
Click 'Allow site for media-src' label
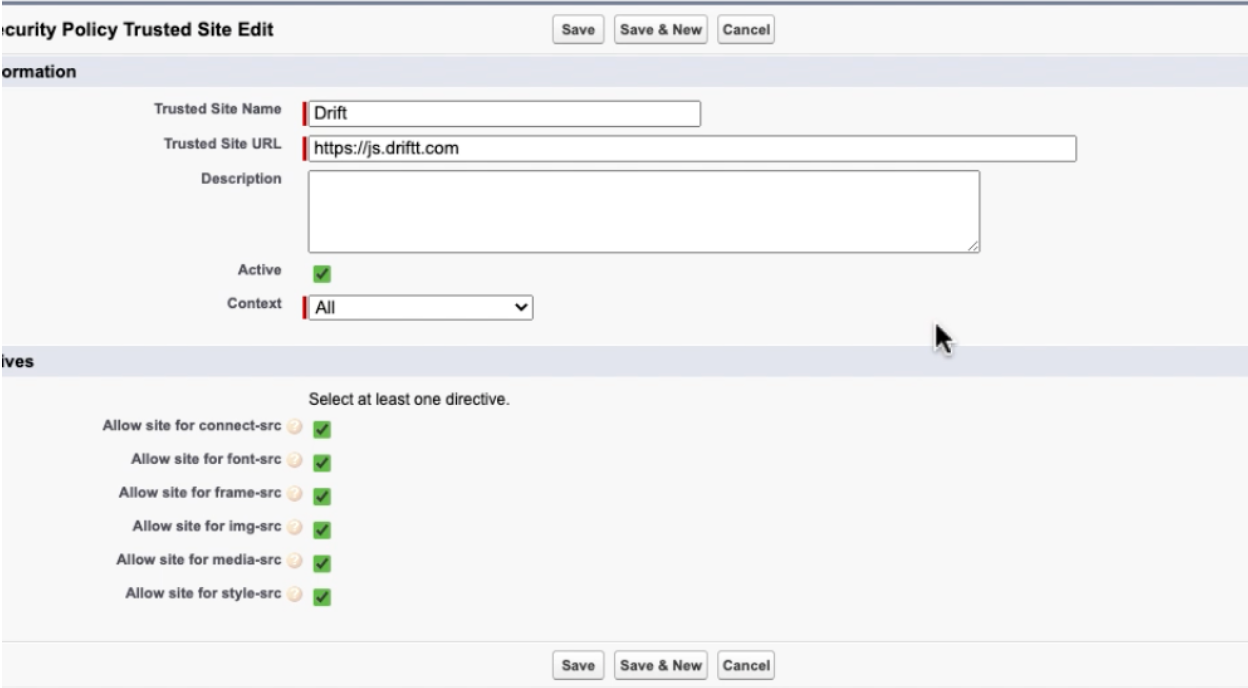200,559
